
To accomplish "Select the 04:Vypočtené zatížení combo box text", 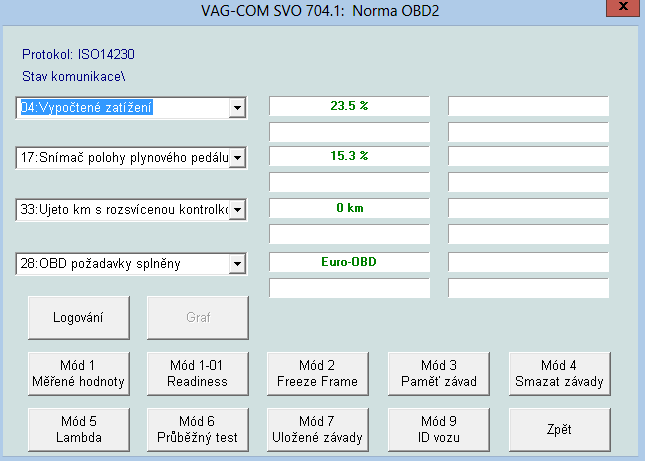I will 87,108.
